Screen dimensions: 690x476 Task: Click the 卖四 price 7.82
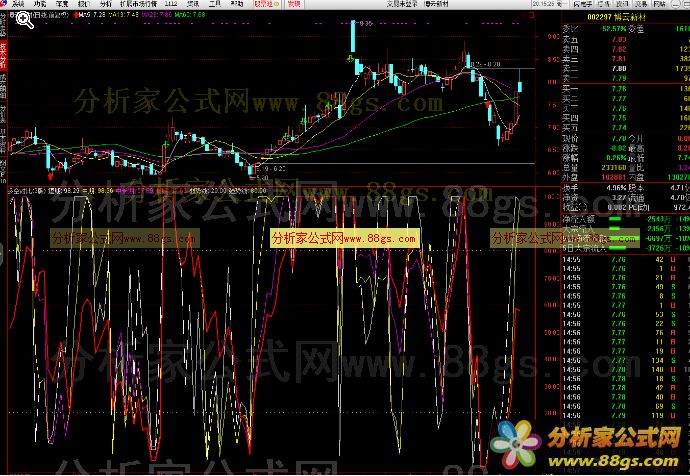(x=619, y=49)
